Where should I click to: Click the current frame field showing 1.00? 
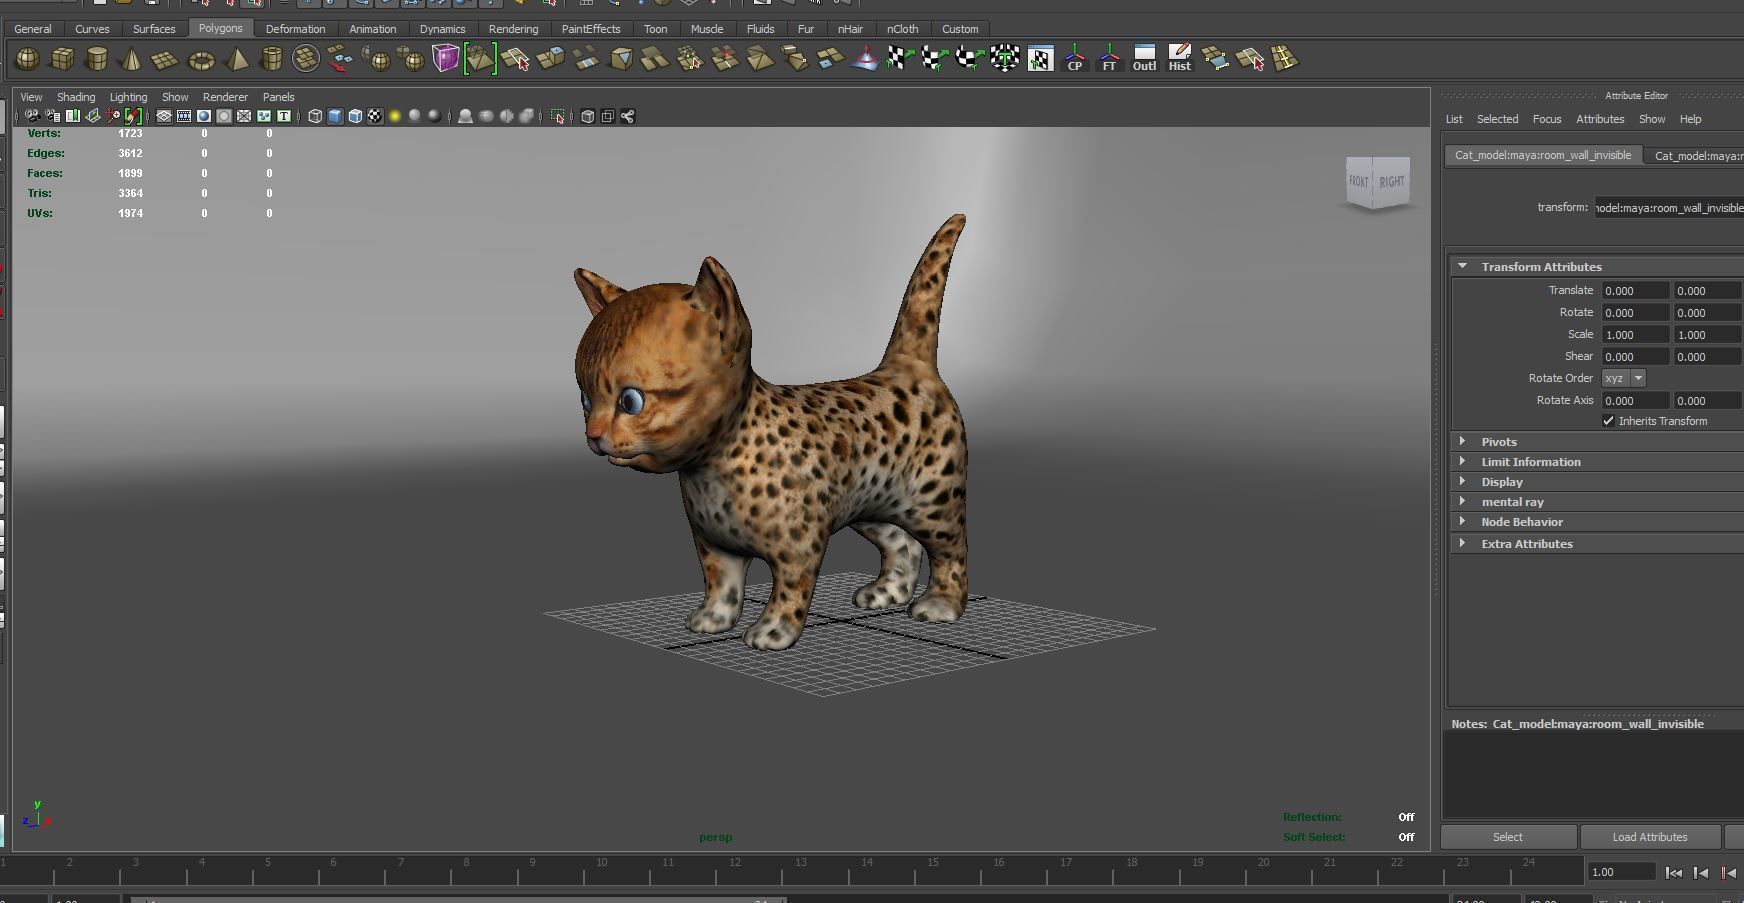click(x=1621, y=872)
